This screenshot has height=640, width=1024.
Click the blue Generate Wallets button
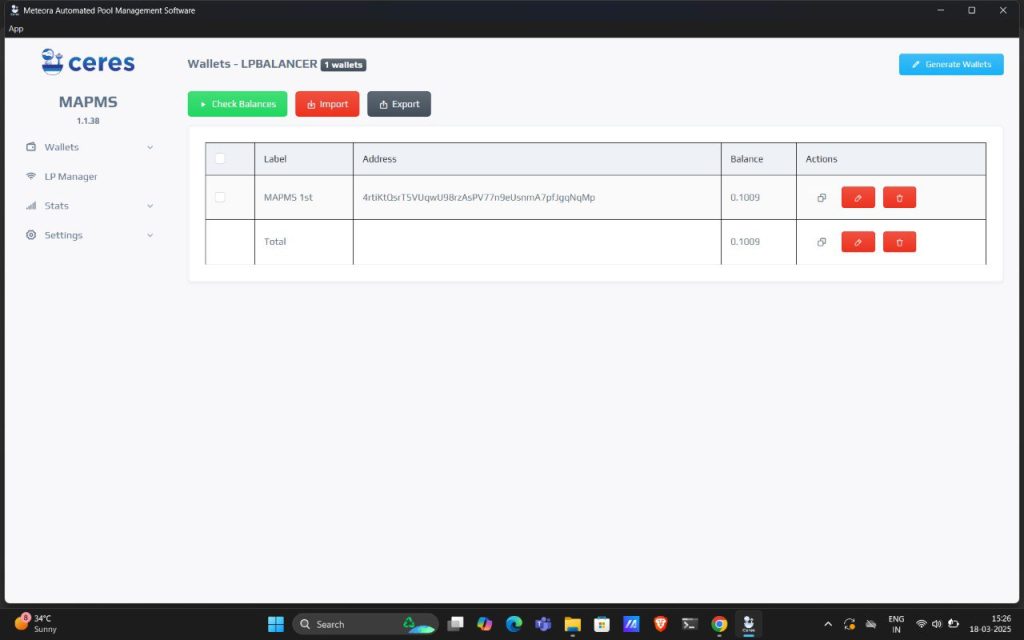coord(951,64)
